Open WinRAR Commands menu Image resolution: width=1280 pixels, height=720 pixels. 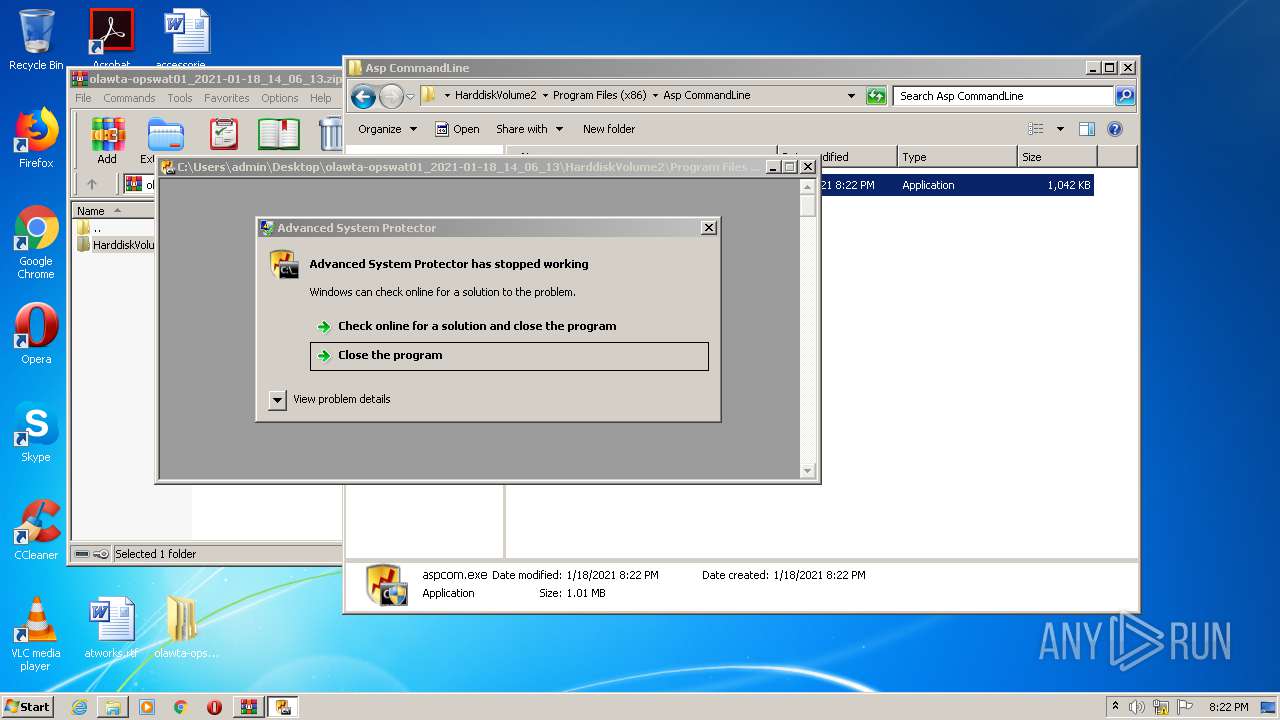(x=129, y=98)
